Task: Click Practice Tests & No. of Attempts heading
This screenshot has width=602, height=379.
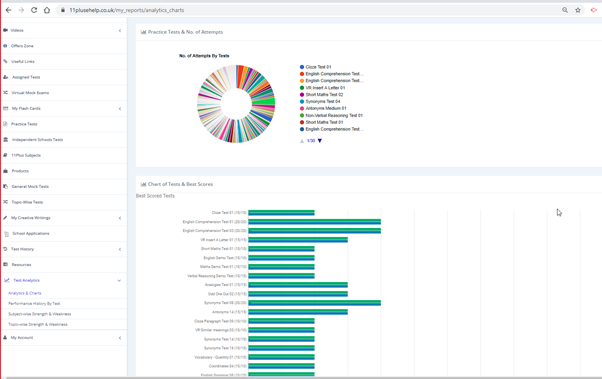Action: 185,32
